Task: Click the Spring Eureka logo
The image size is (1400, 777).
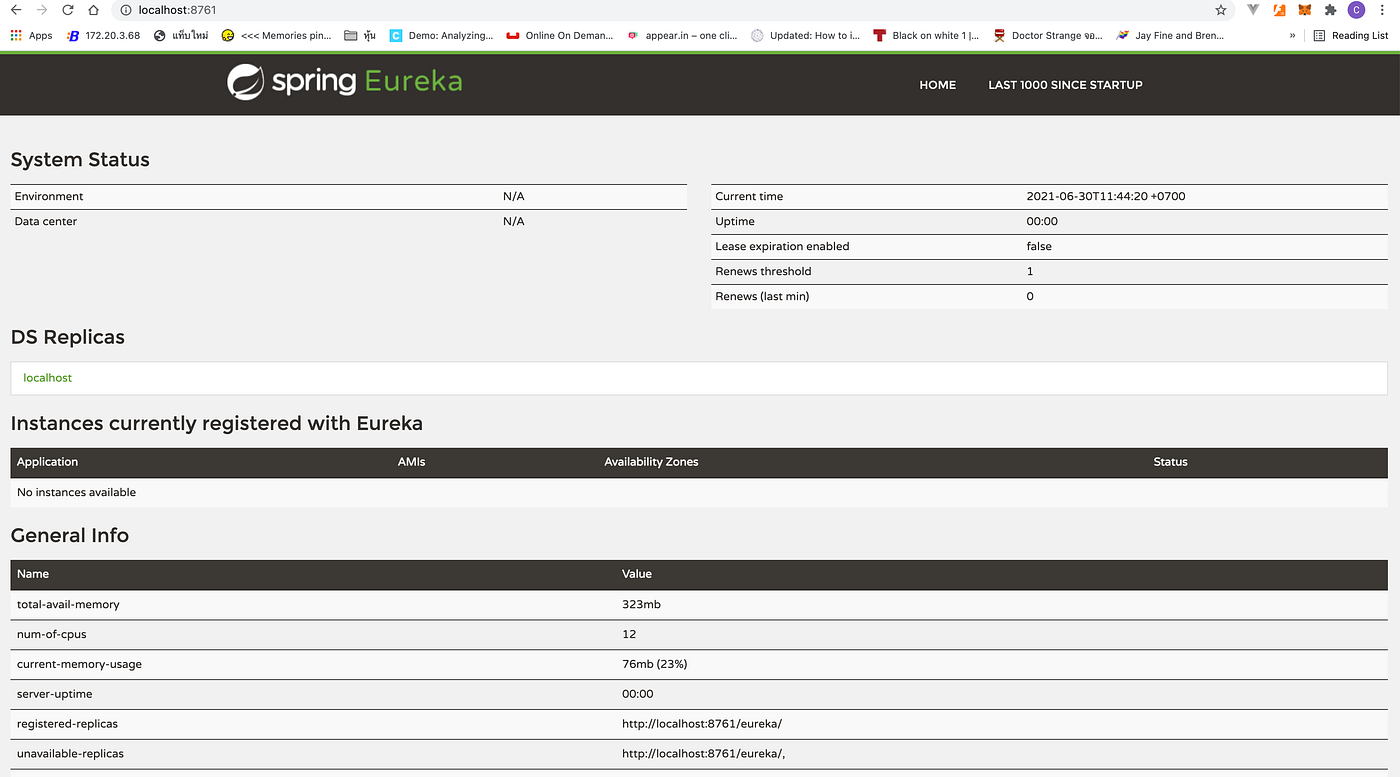Action: click(344, 81)
